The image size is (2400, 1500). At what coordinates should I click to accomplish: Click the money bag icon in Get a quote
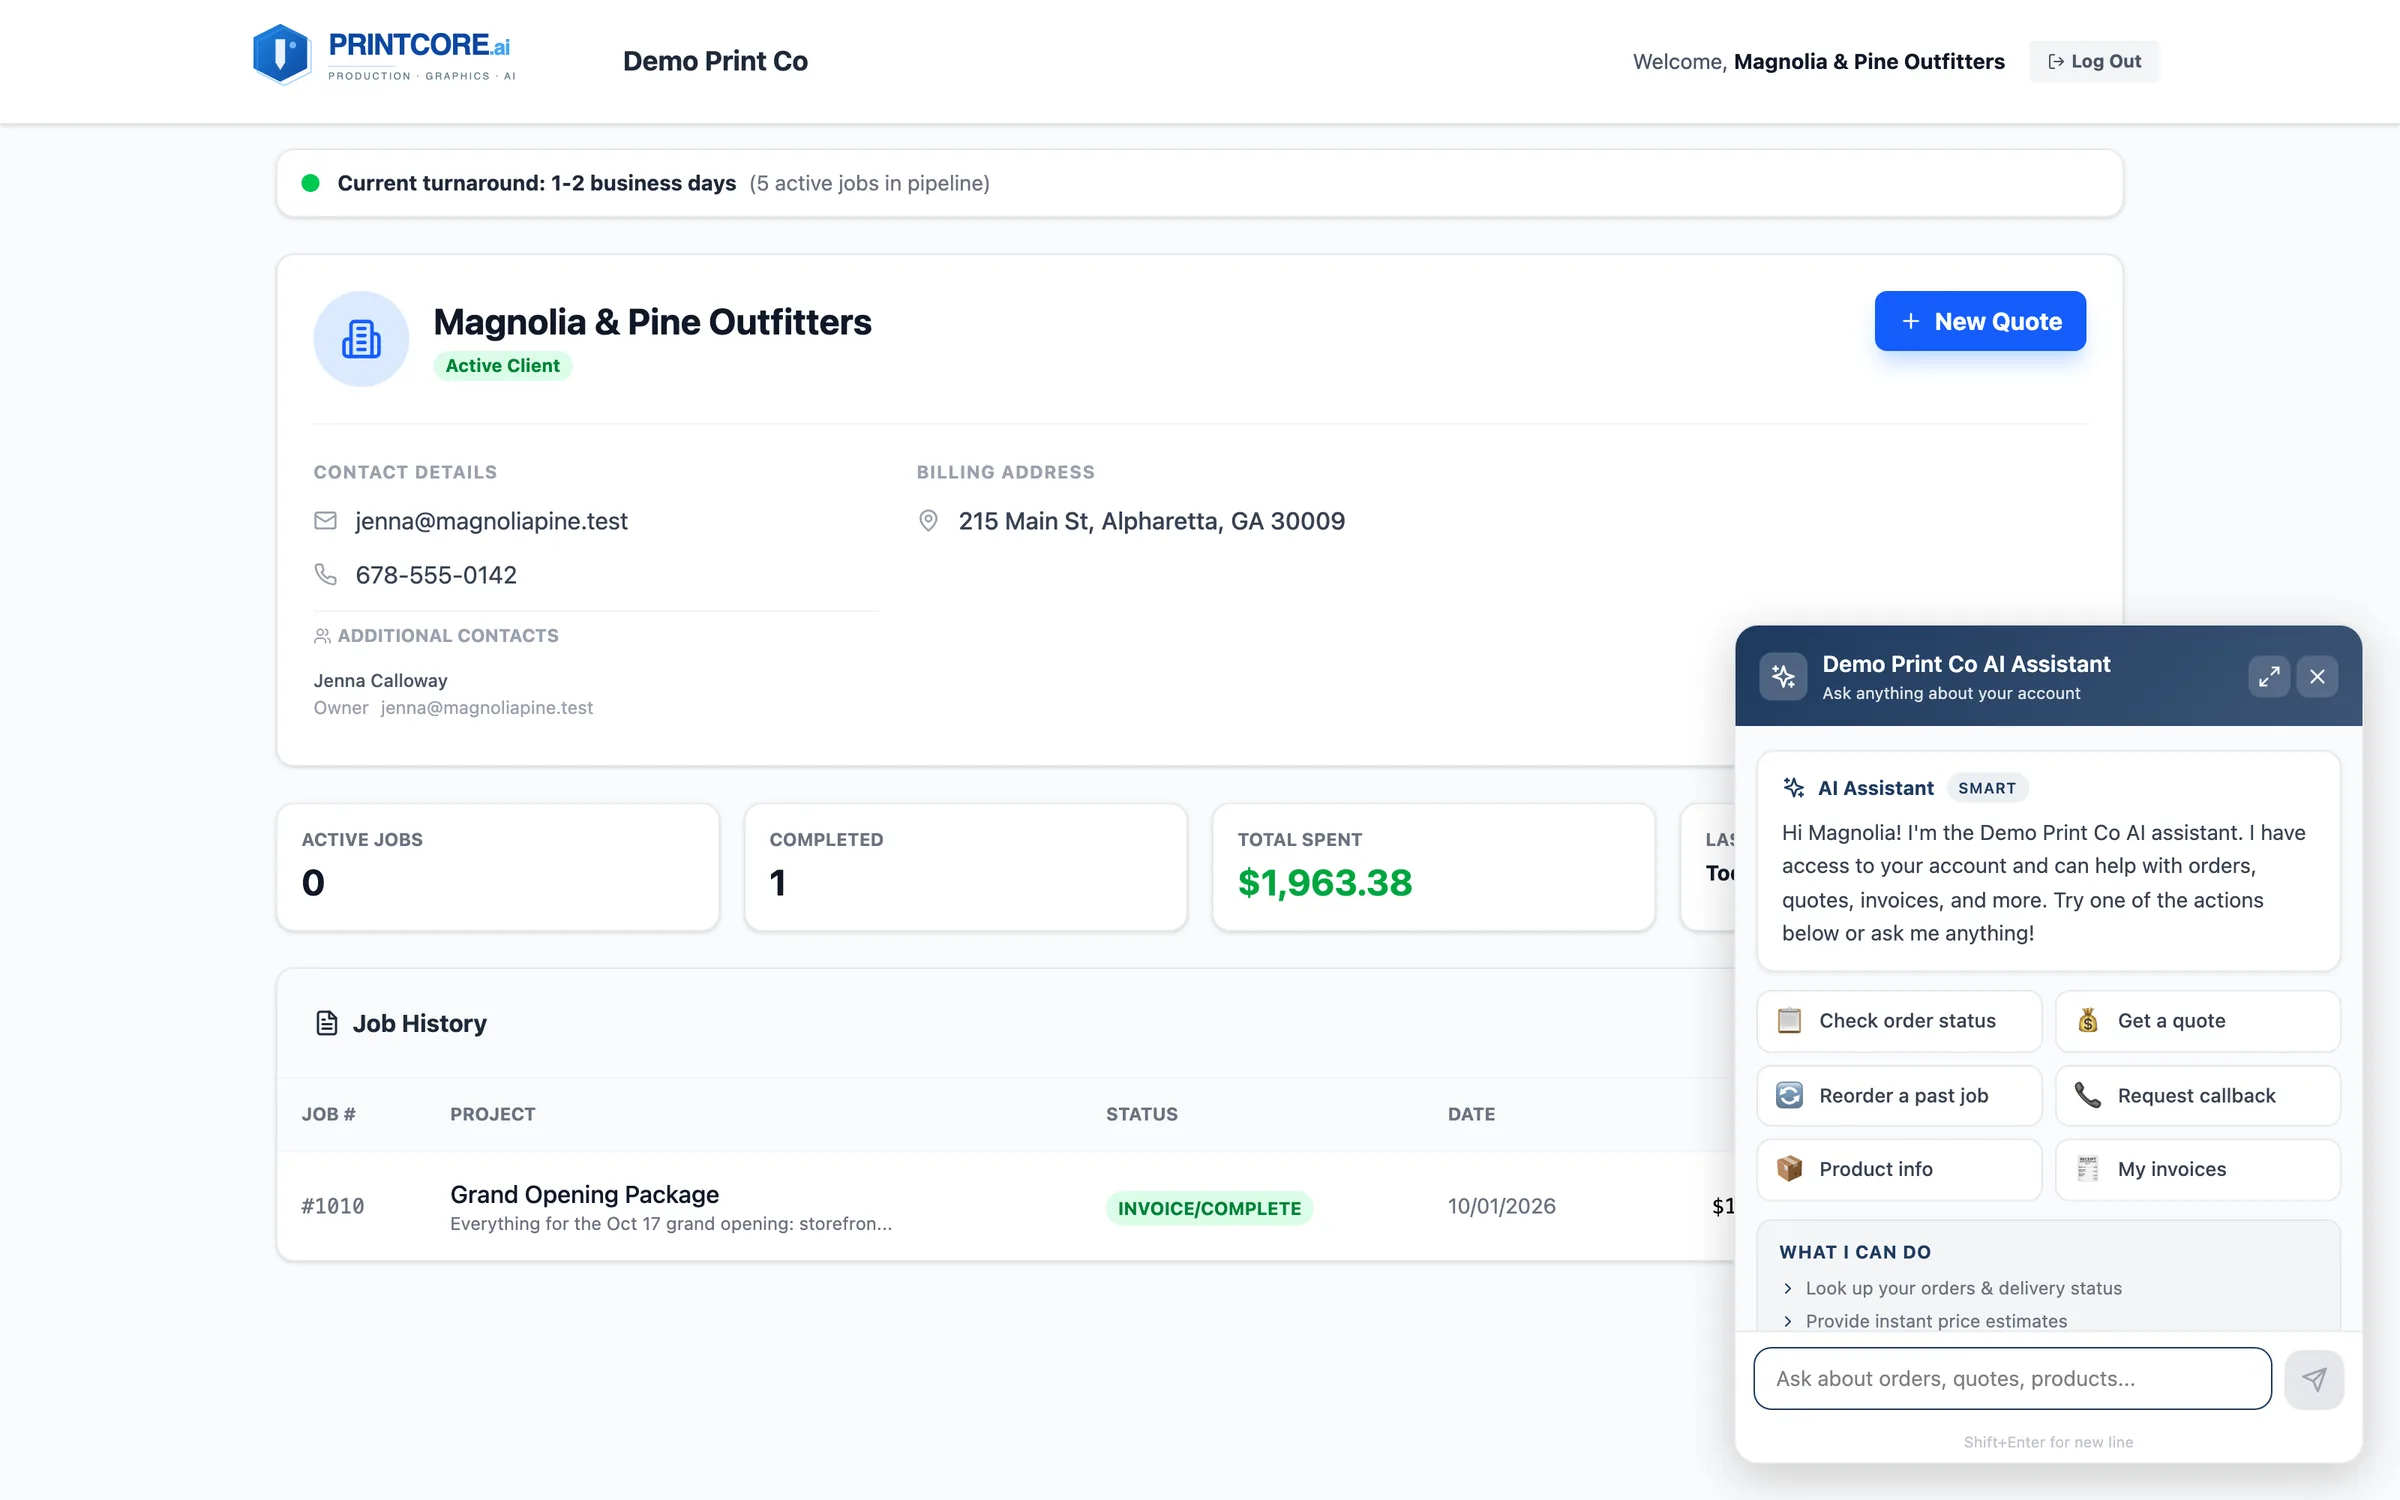[2088, 1021]
